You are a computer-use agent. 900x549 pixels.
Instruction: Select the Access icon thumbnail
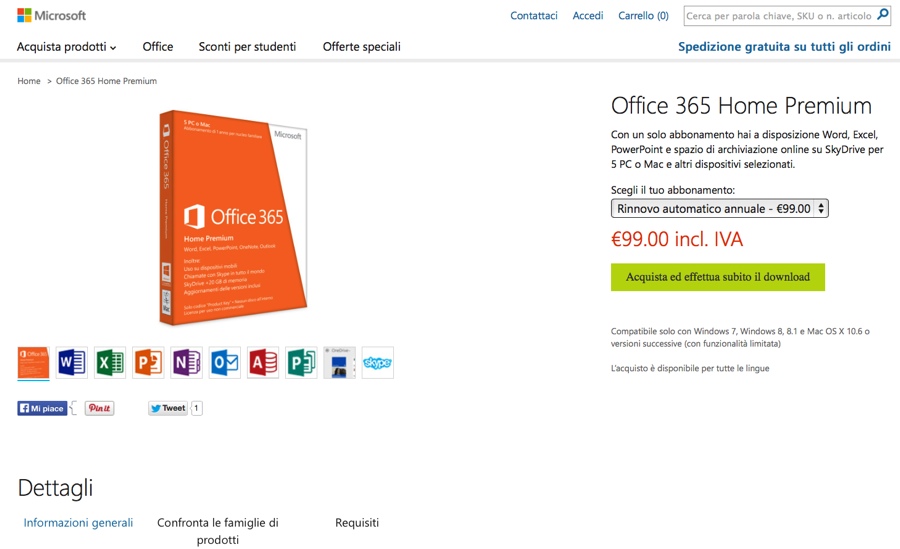click(263, 363)
